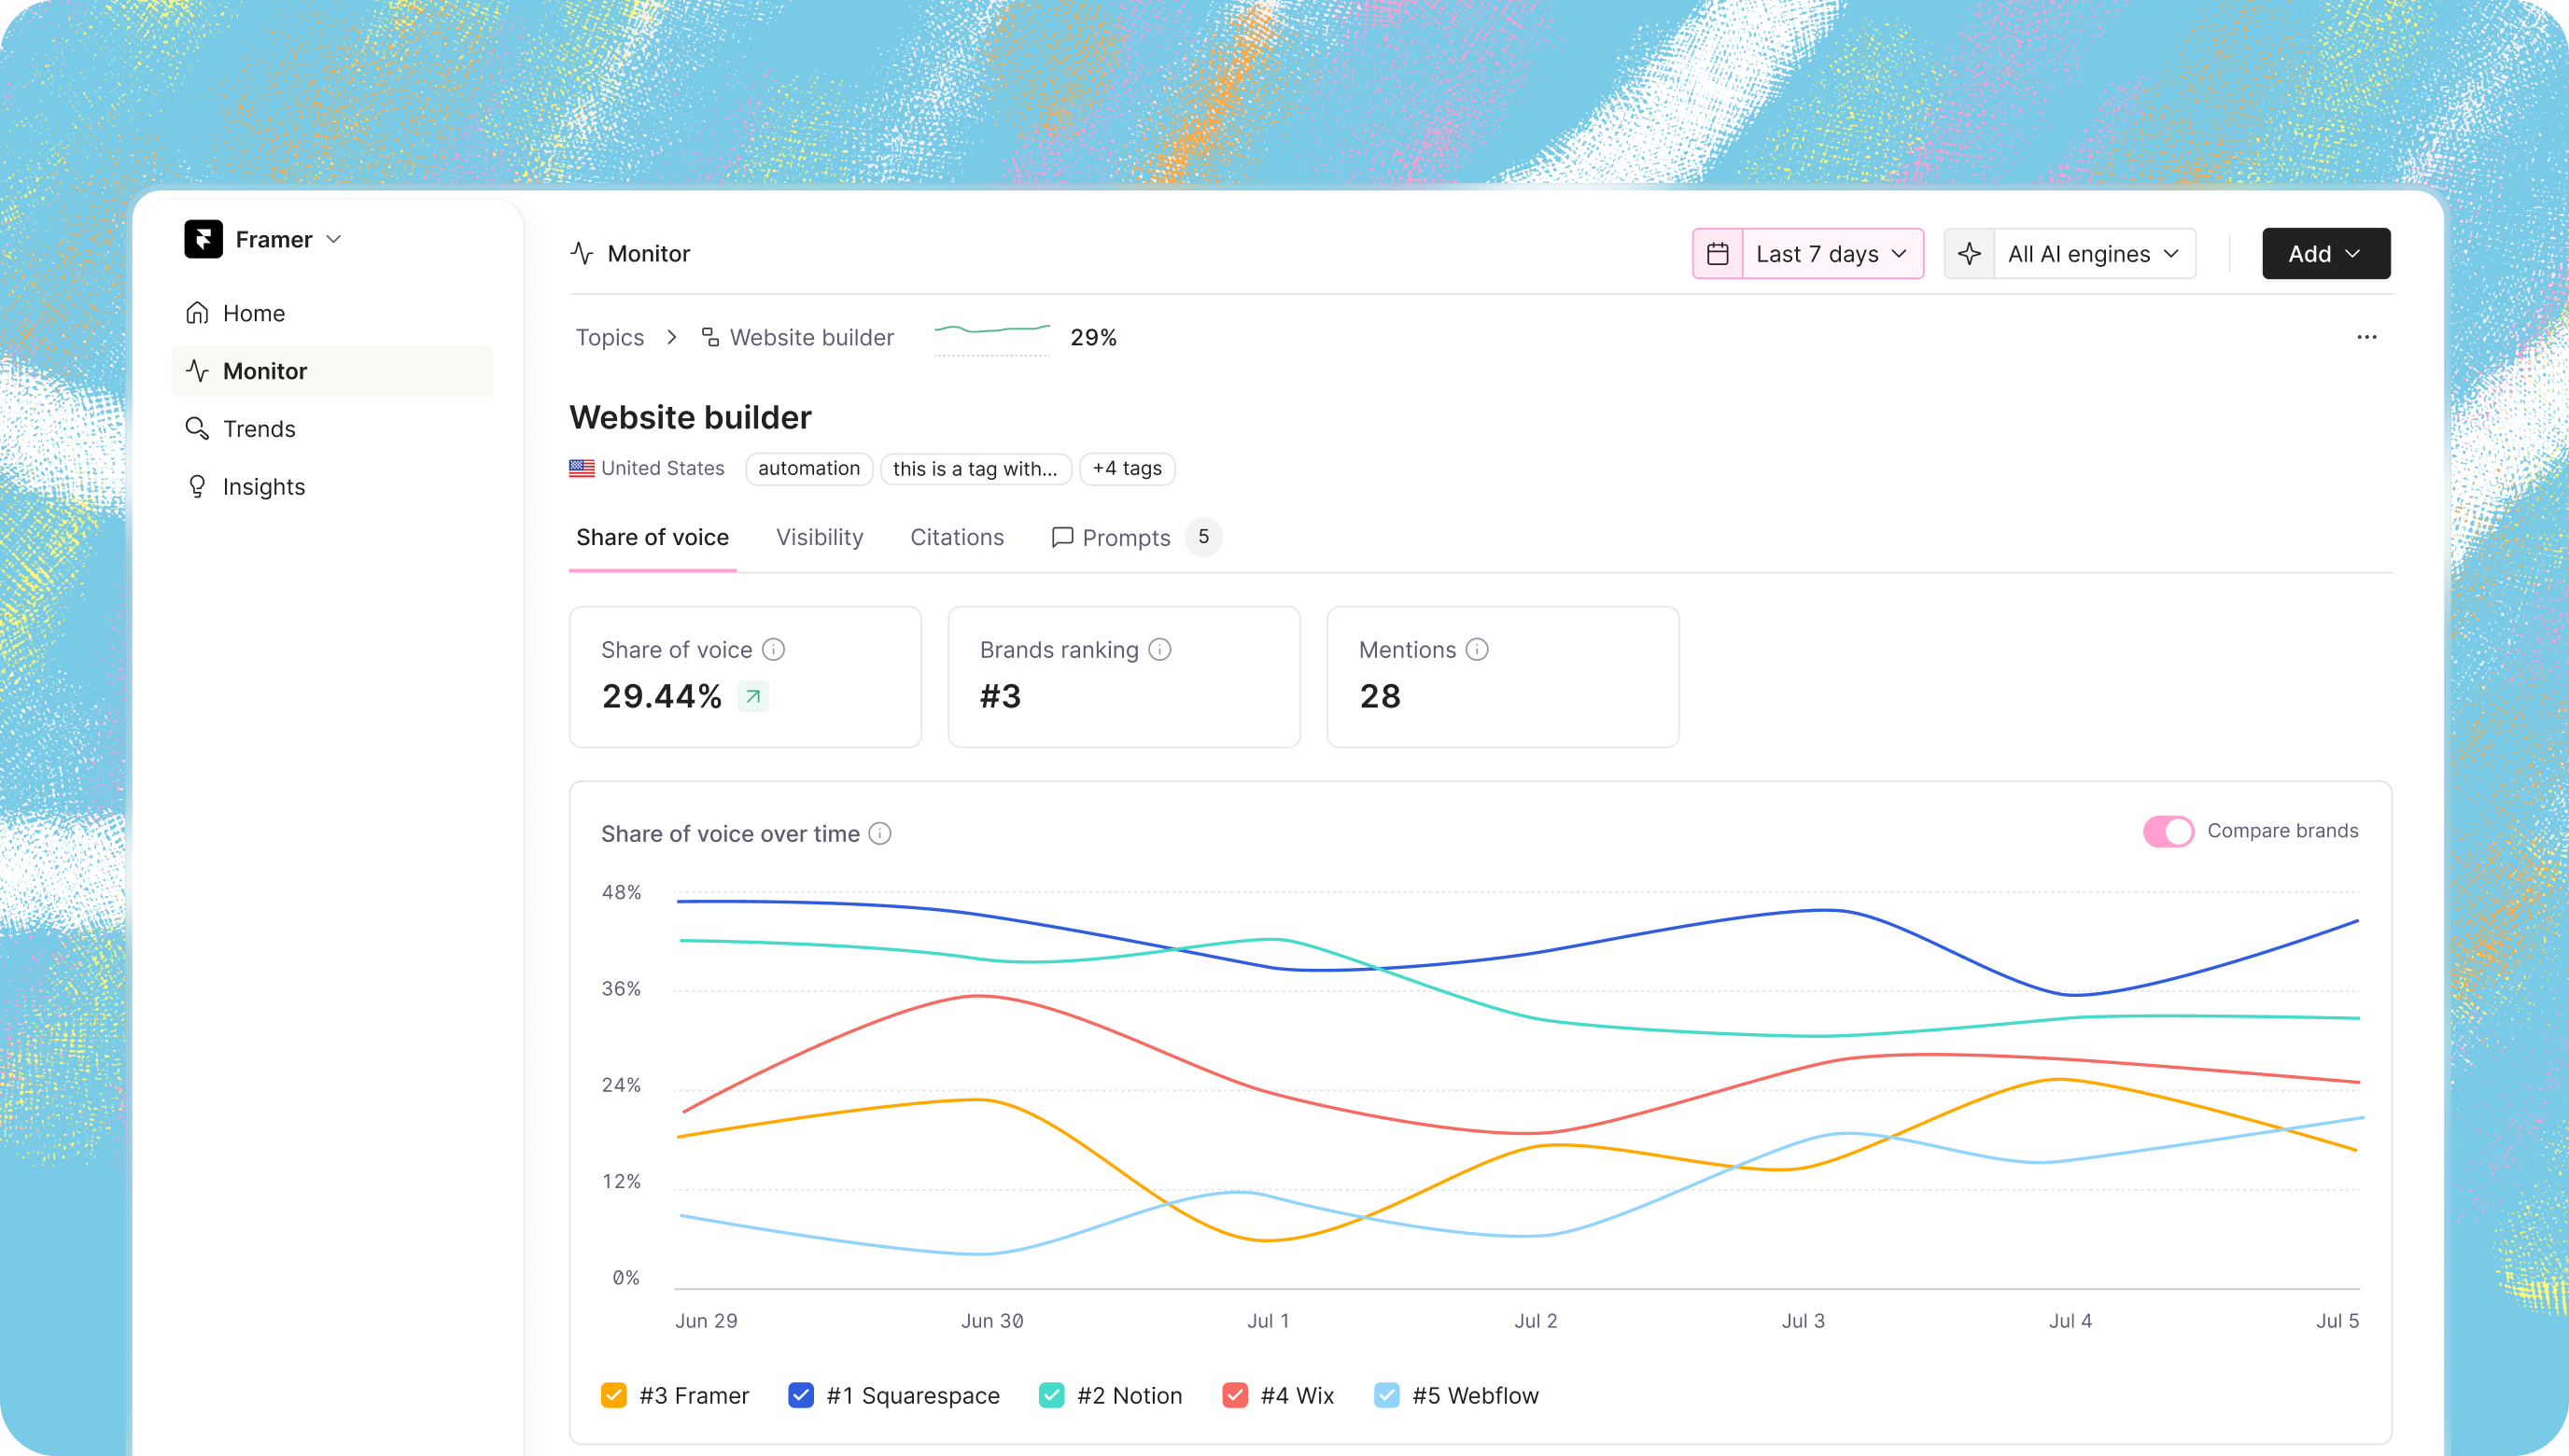
Task: Click the AI engines sparkle icon
Action: (1969, 254)
